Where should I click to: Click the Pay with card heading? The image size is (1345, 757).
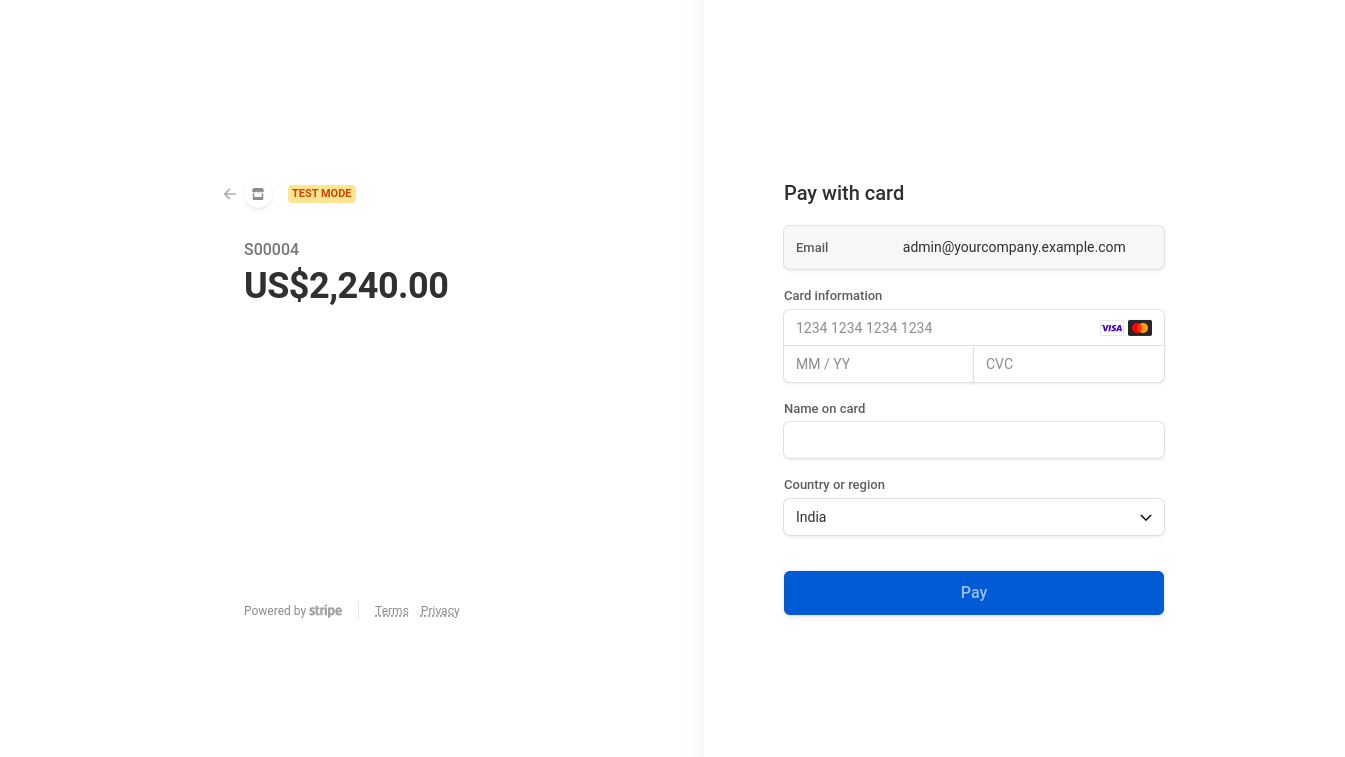(x=844, y=193)
